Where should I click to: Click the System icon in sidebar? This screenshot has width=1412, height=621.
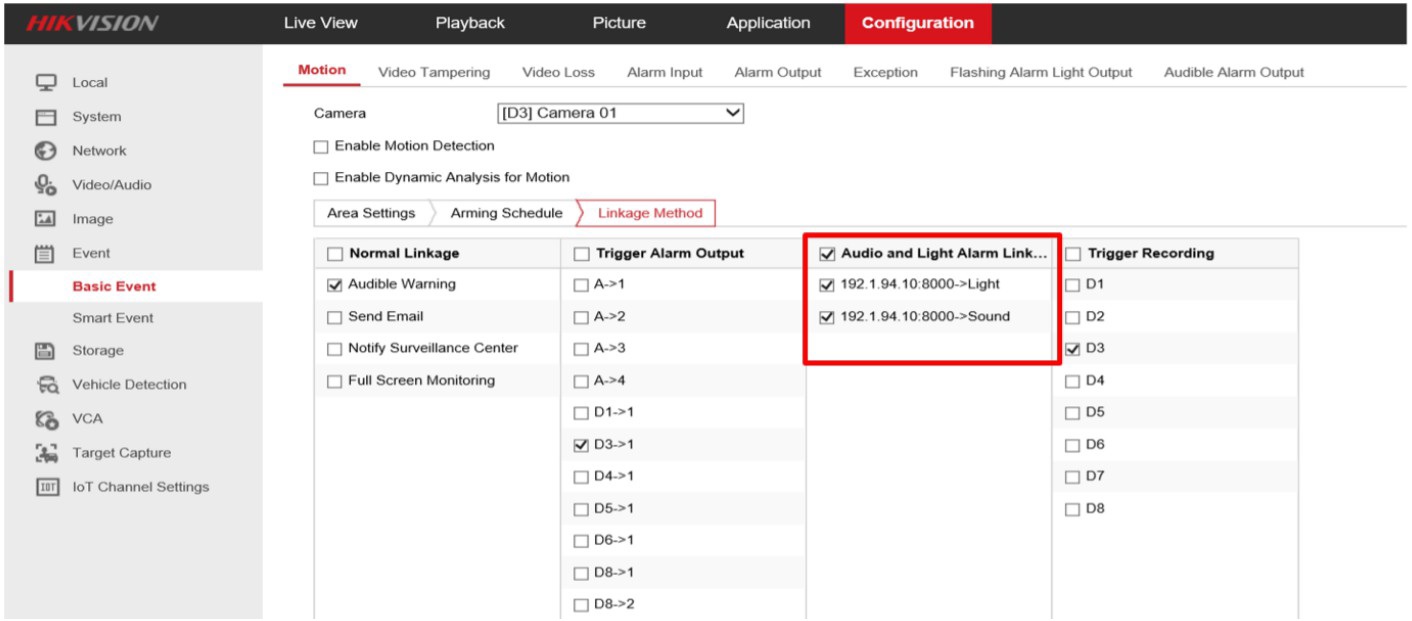pyautogui.click(x=45, y=117)
